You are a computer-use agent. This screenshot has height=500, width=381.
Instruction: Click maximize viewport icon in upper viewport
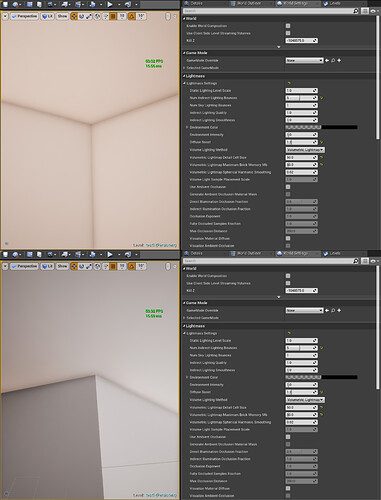168,16
